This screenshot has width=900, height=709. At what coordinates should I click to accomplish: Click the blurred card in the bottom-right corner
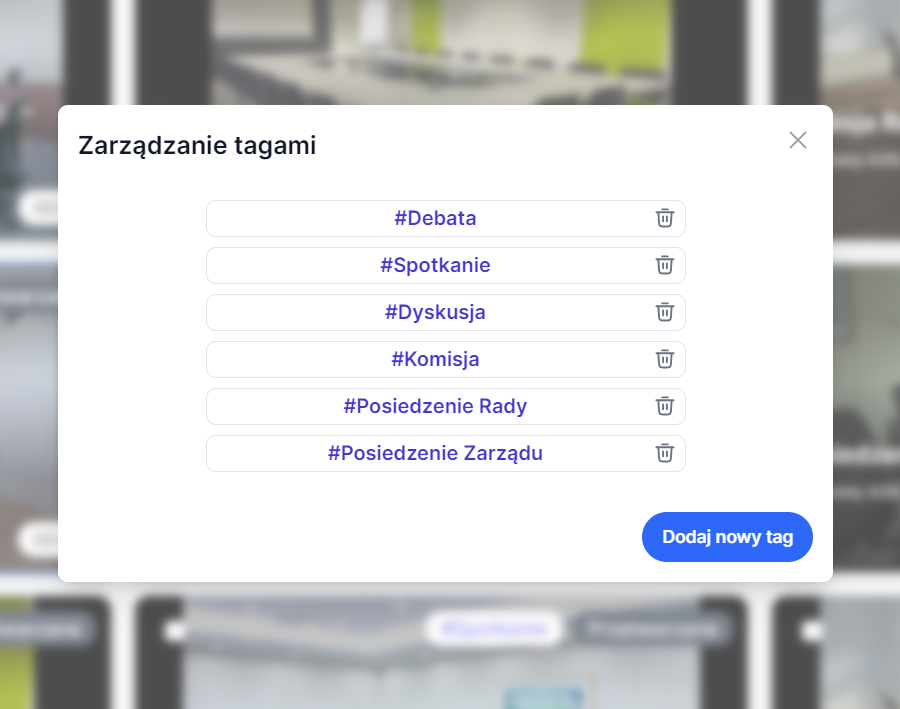[x=840, y=655]
